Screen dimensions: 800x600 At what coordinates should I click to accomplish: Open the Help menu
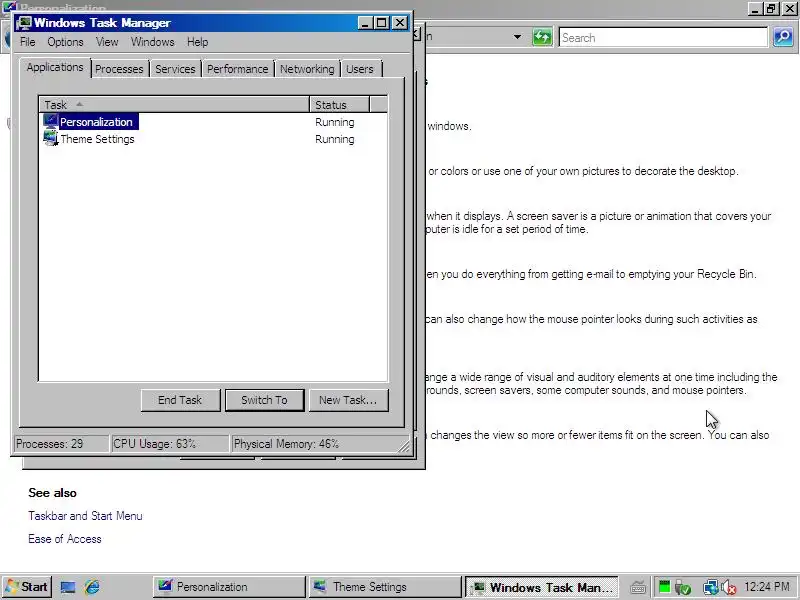(x=197, y=42)
